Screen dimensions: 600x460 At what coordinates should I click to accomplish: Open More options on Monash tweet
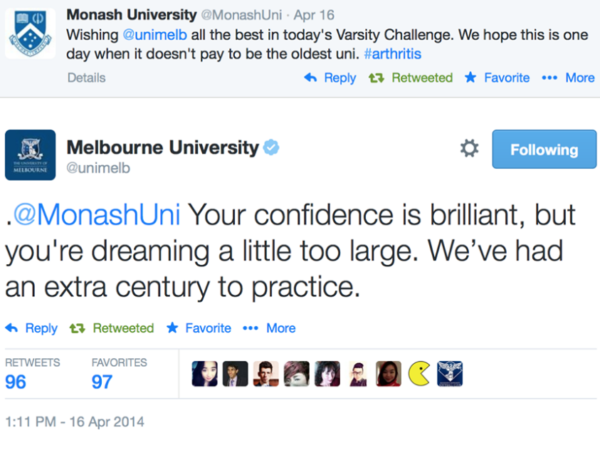click(x=566, y=77)
